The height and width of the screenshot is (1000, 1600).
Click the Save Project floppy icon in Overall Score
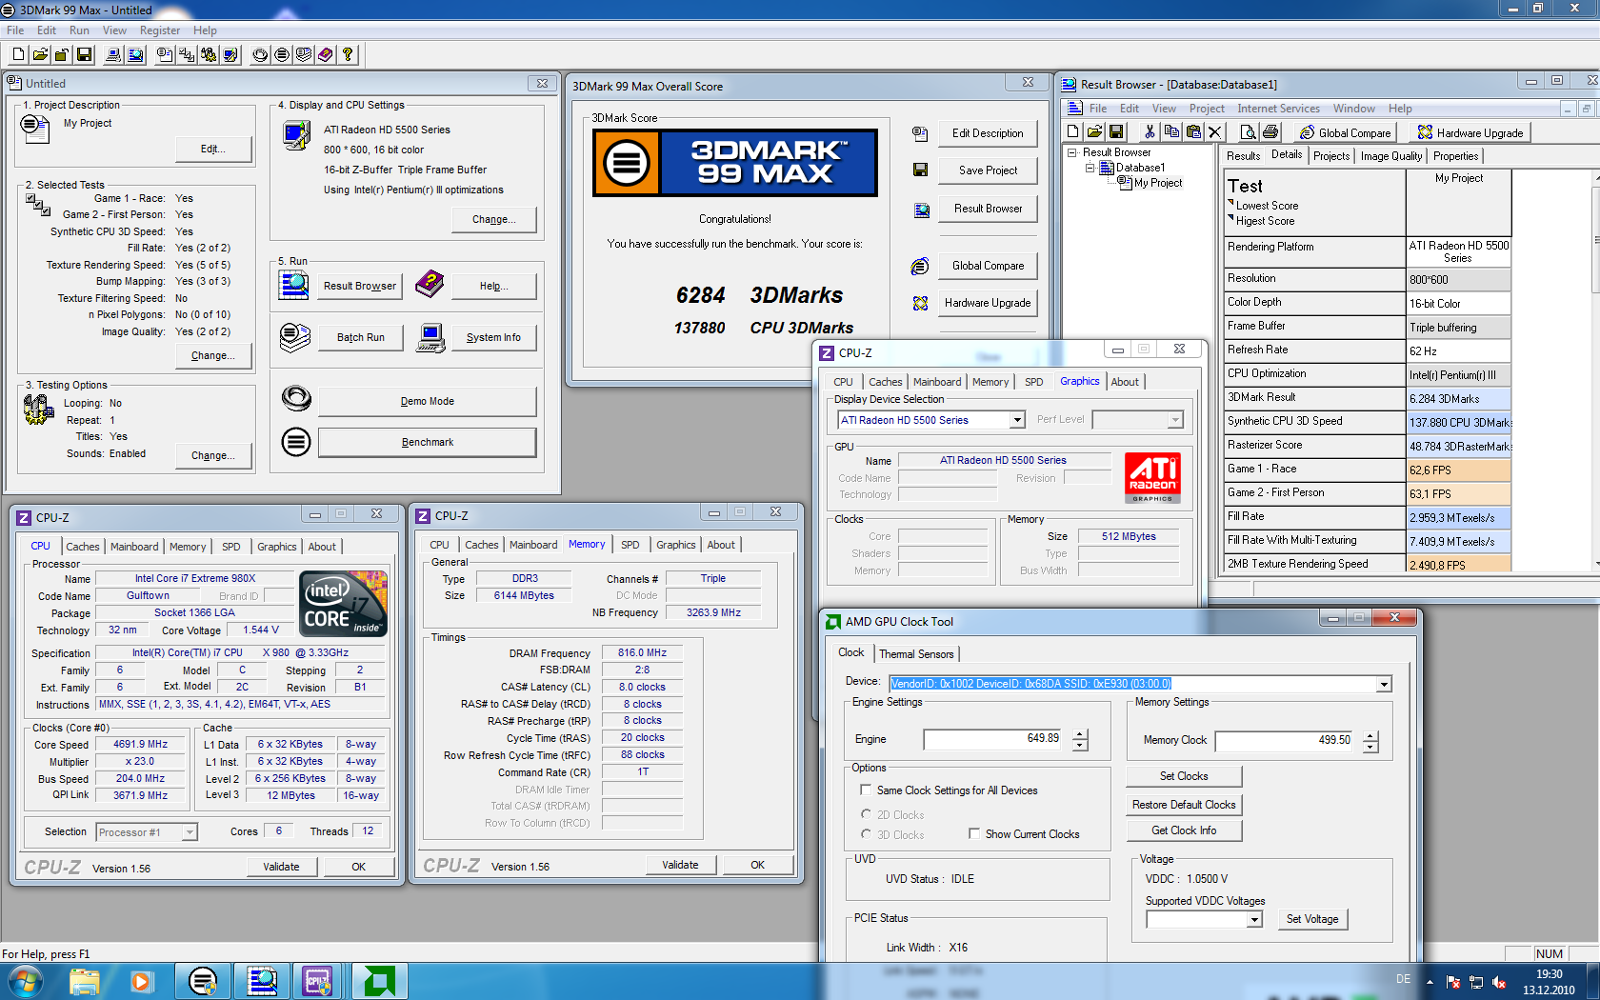tap(920, 170)
